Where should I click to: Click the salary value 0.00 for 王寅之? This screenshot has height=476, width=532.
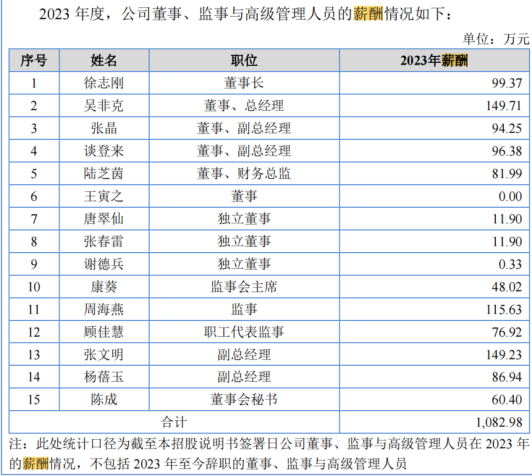tap(510, 196)
